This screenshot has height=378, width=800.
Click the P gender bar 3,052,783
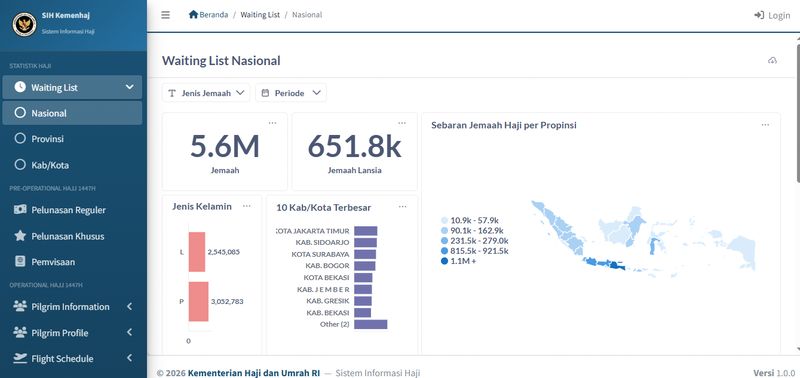click(198, 301)
